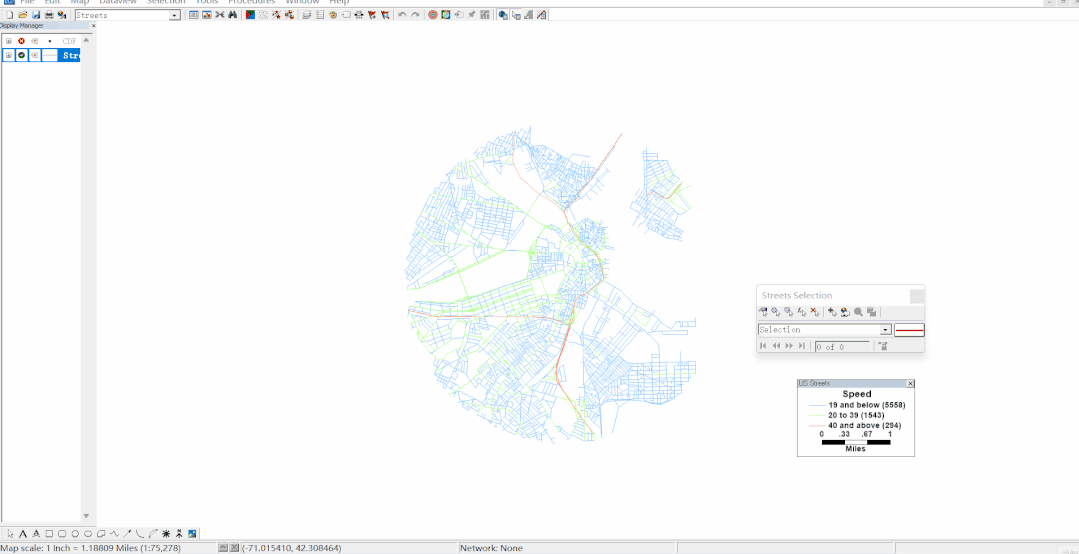The image size is (1079, 554).
Task: Open the Dataview menu
Action: pos(119,2)
